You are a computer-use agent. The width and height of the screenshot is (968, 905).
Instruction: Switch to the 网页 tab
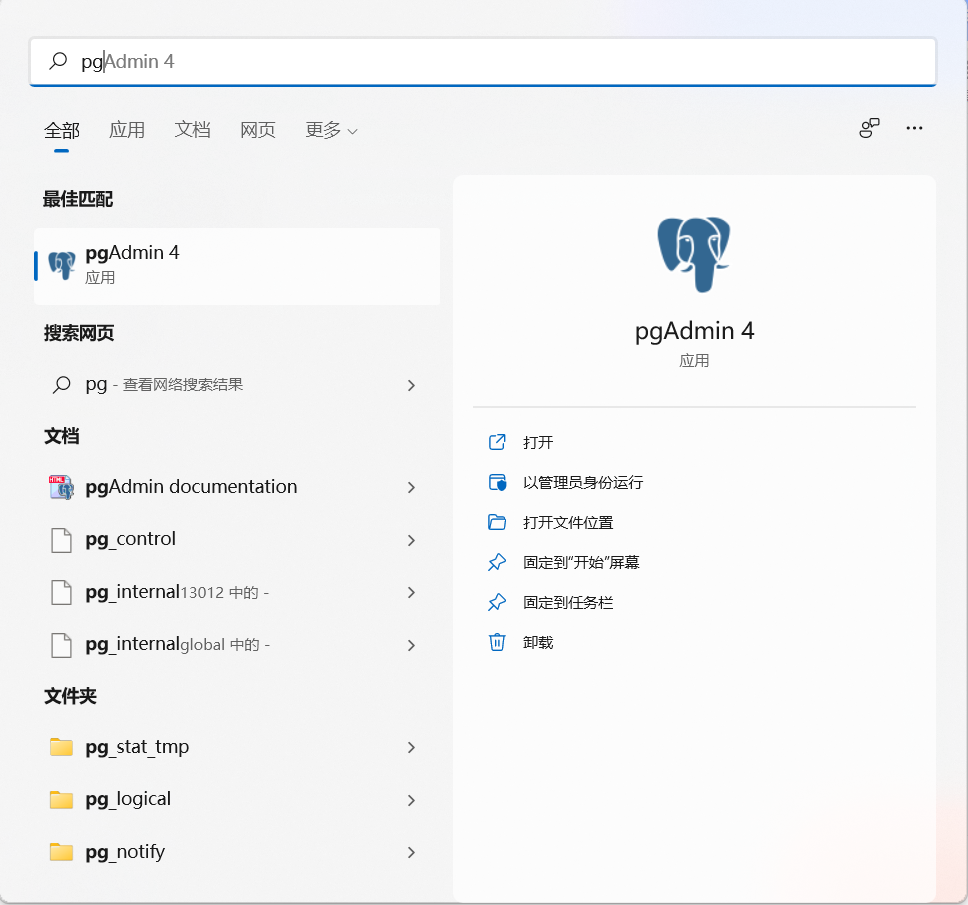[257, 130]
